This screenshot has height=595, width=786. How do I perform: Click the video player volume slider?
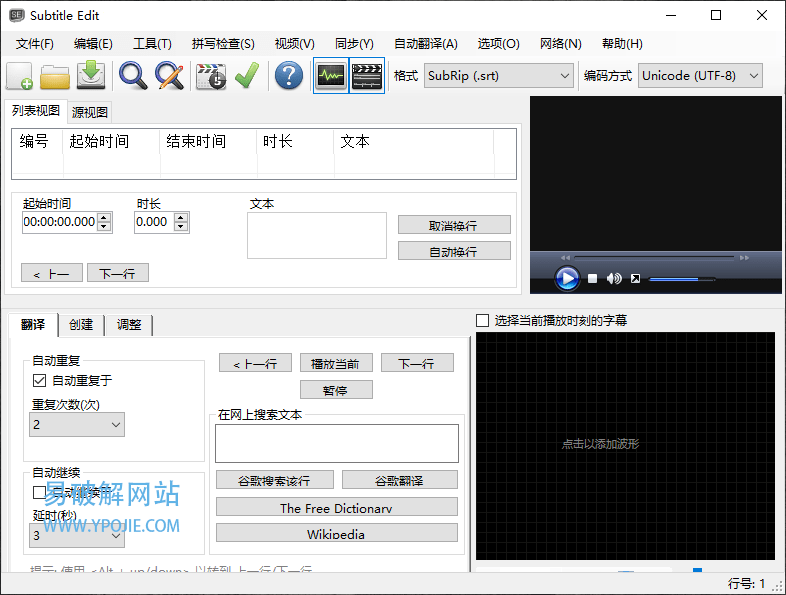(681, 279)
